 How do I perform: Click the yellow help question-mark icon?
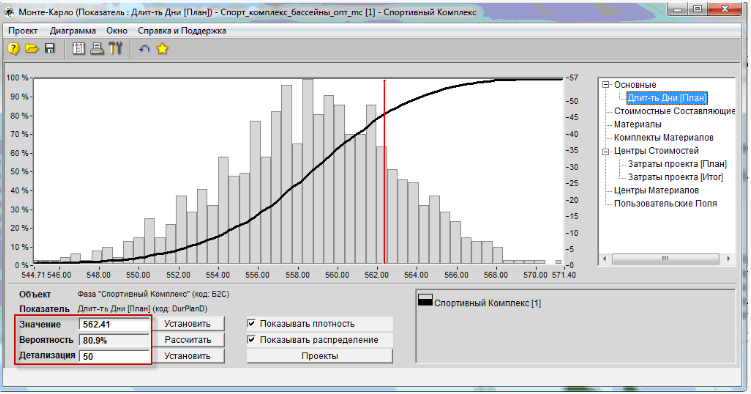(x=14, y=49)
